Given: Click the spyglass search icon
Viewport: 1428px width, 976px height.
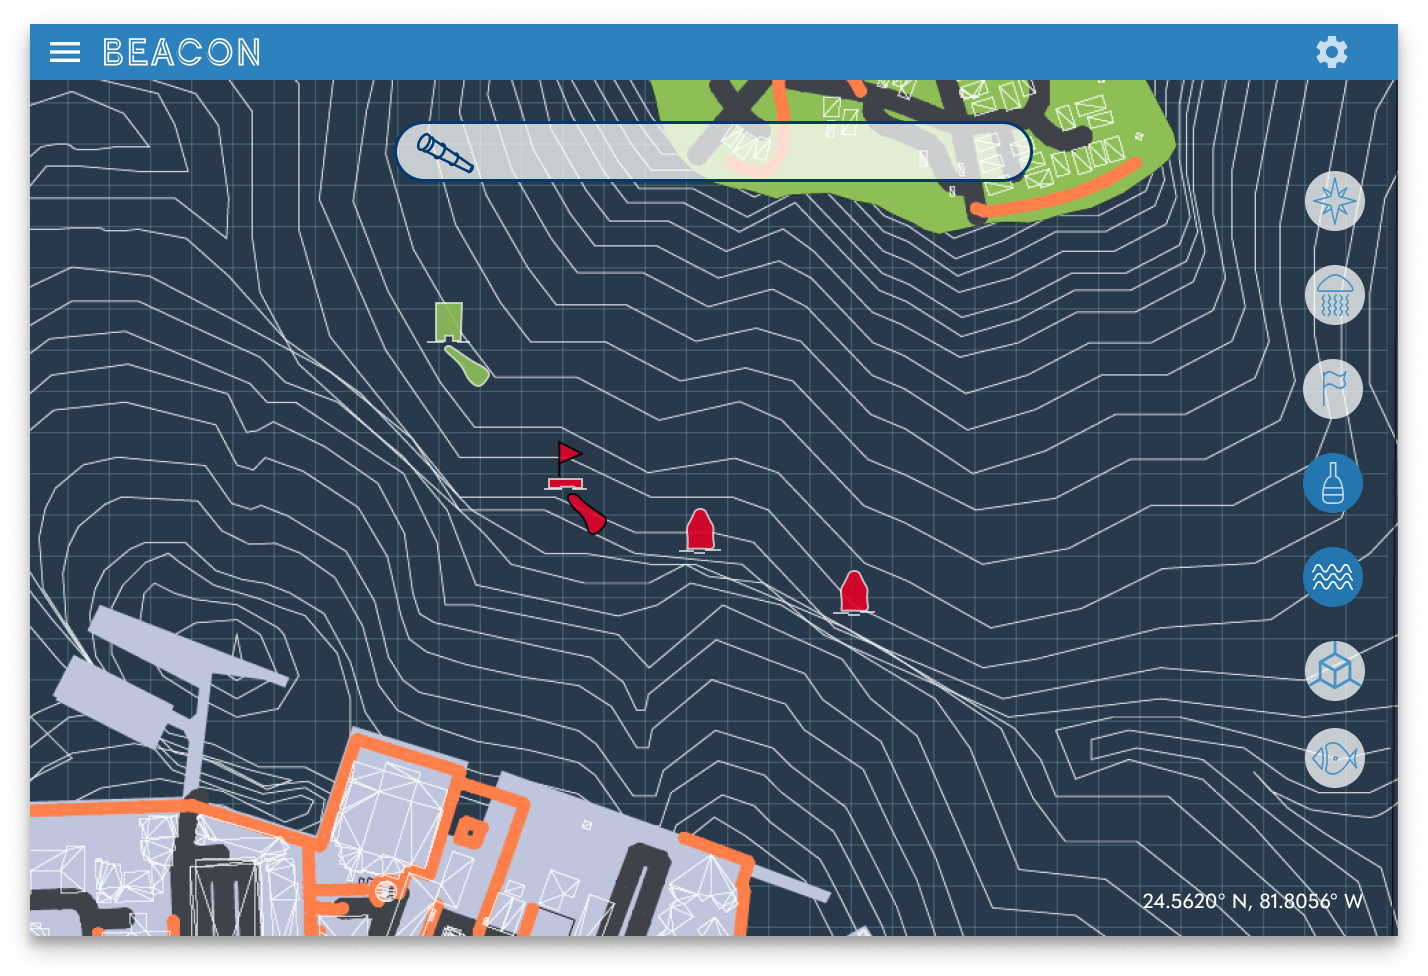Looking at the screenshot, I should pos(444,153).
